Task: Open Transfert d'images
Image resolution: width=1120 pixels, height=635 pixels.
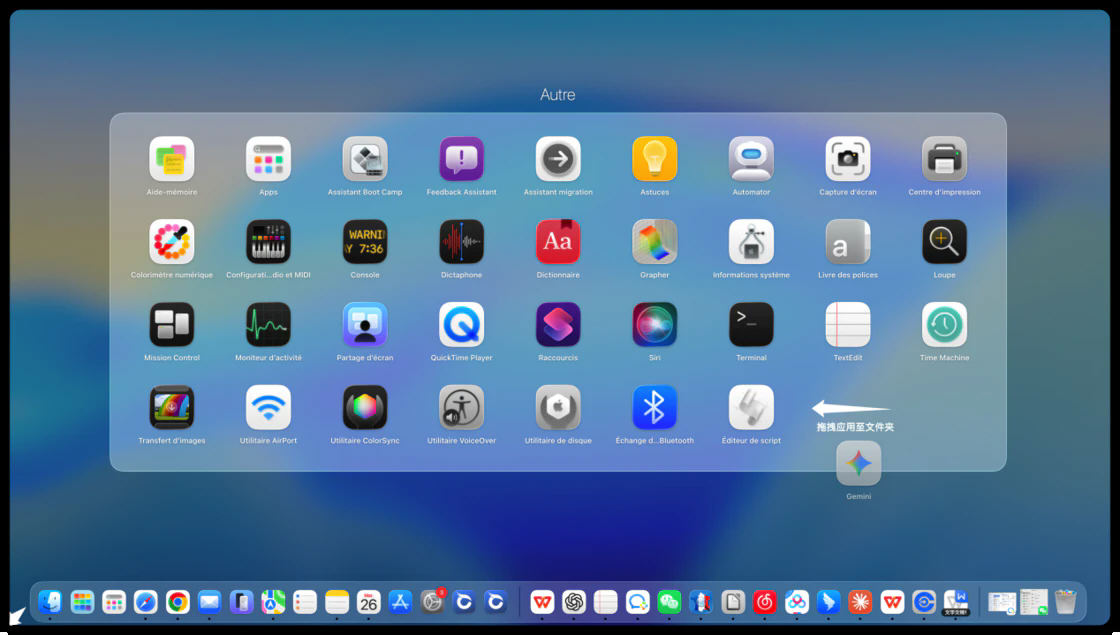Action: pos(171,407)
